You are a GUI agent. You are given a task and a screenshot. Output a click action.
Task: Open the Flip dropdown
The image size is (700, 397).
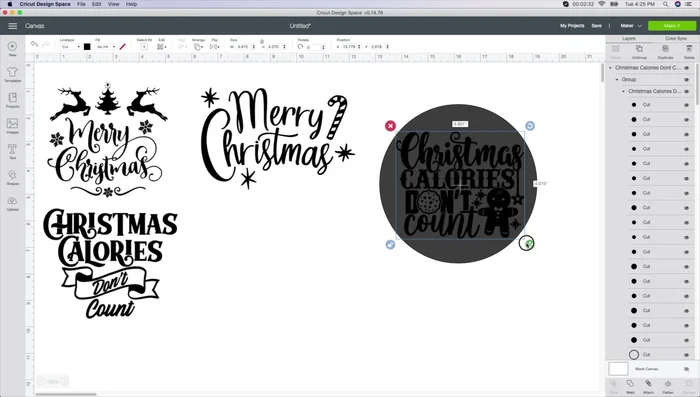(x=215, y=46)
